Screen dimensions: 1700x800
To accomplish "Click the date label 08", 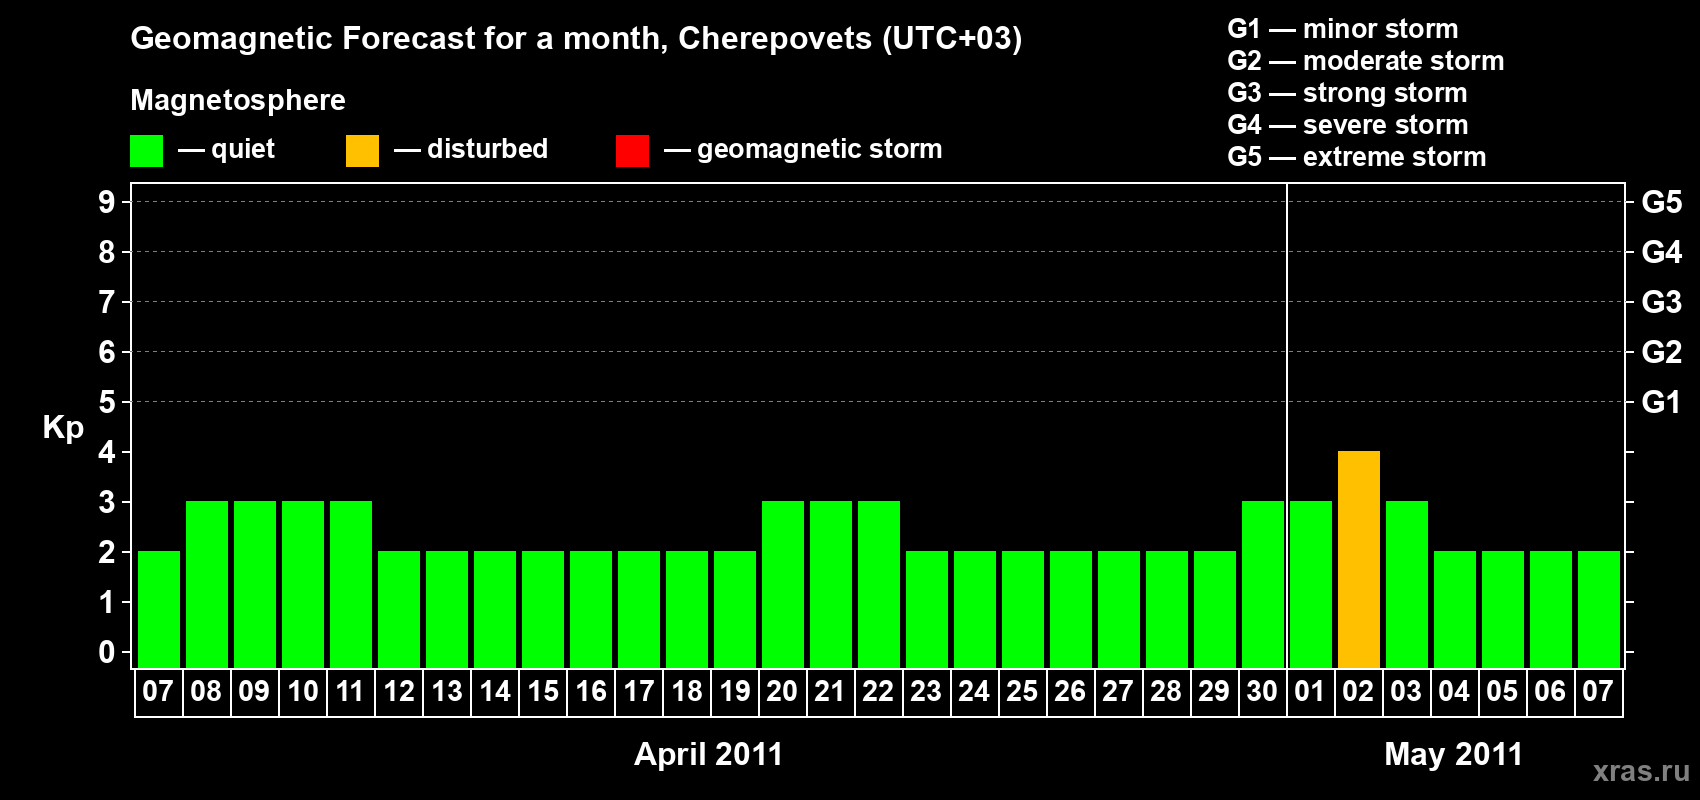I will [x=206, y=691].
